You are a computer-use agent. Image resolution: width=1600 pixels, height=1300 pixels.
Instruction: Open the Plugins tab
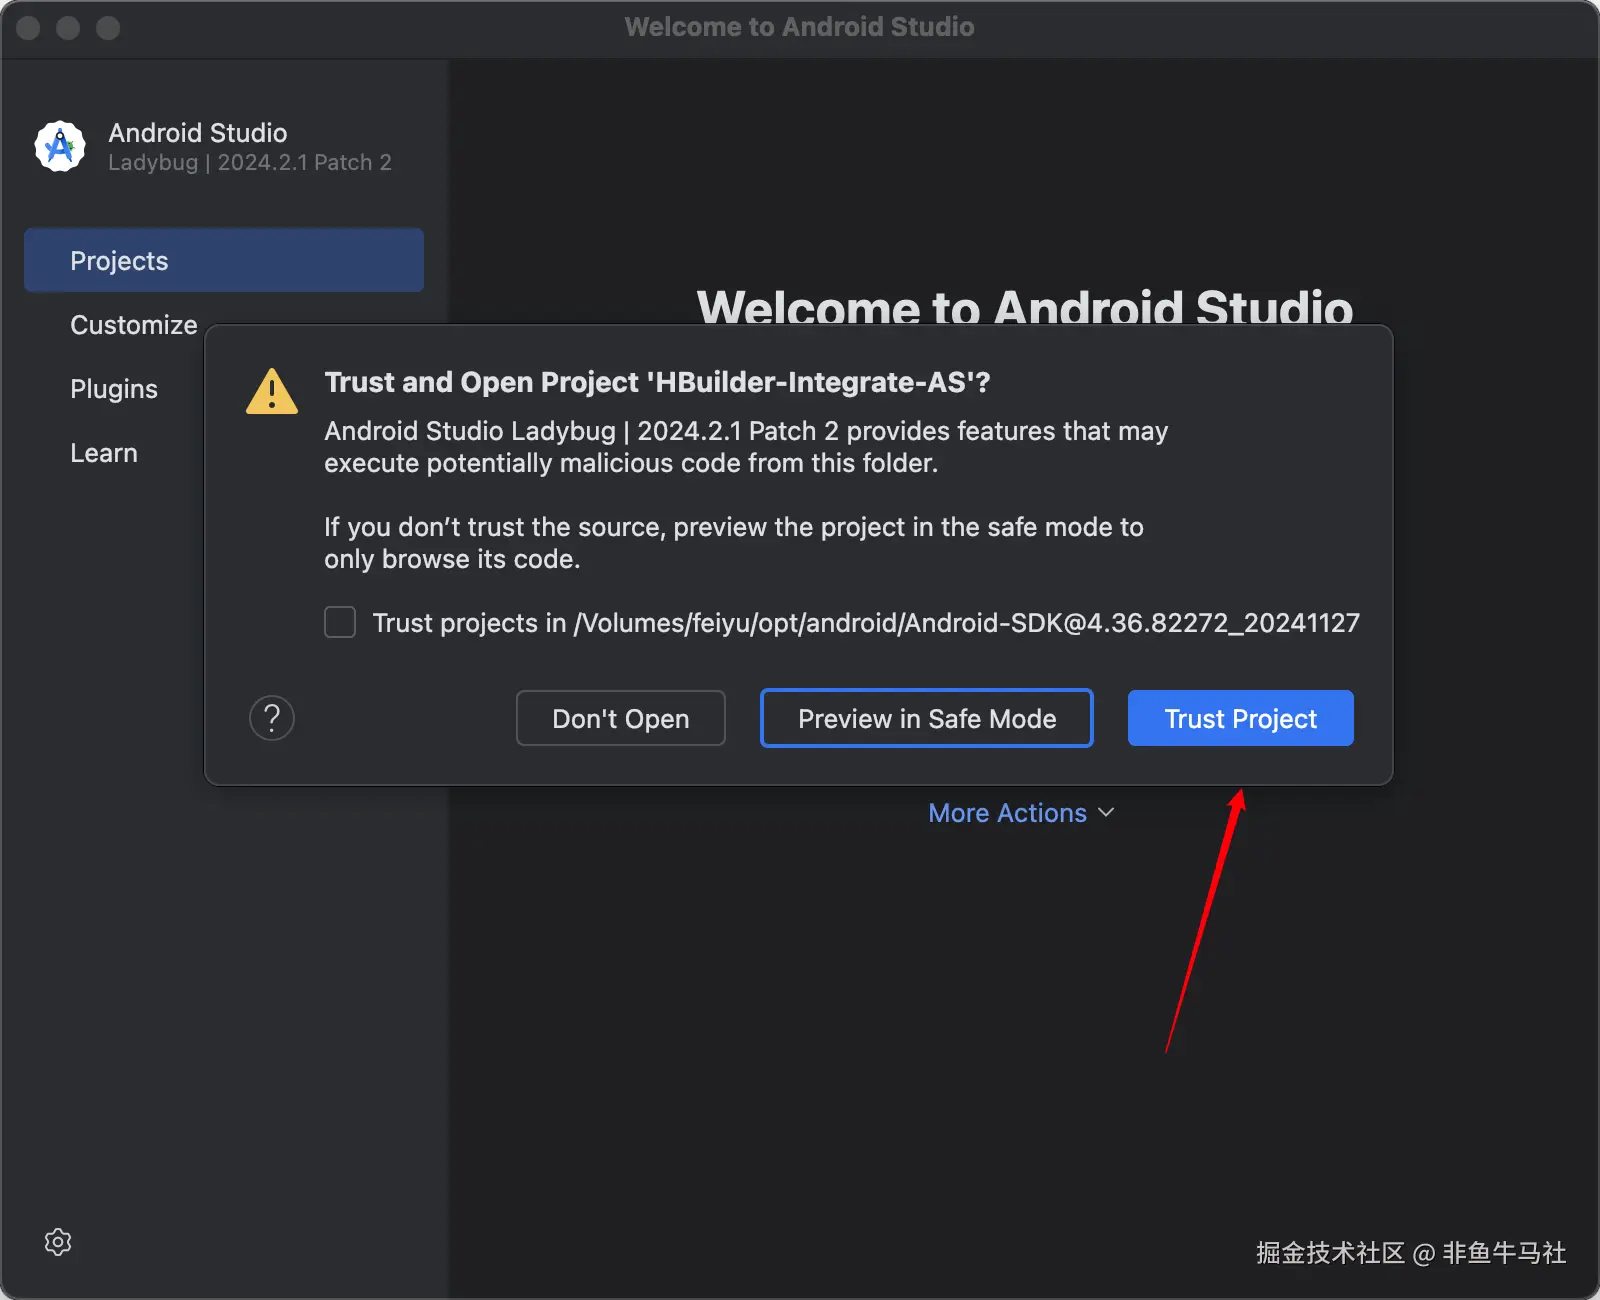click(114, 389)
